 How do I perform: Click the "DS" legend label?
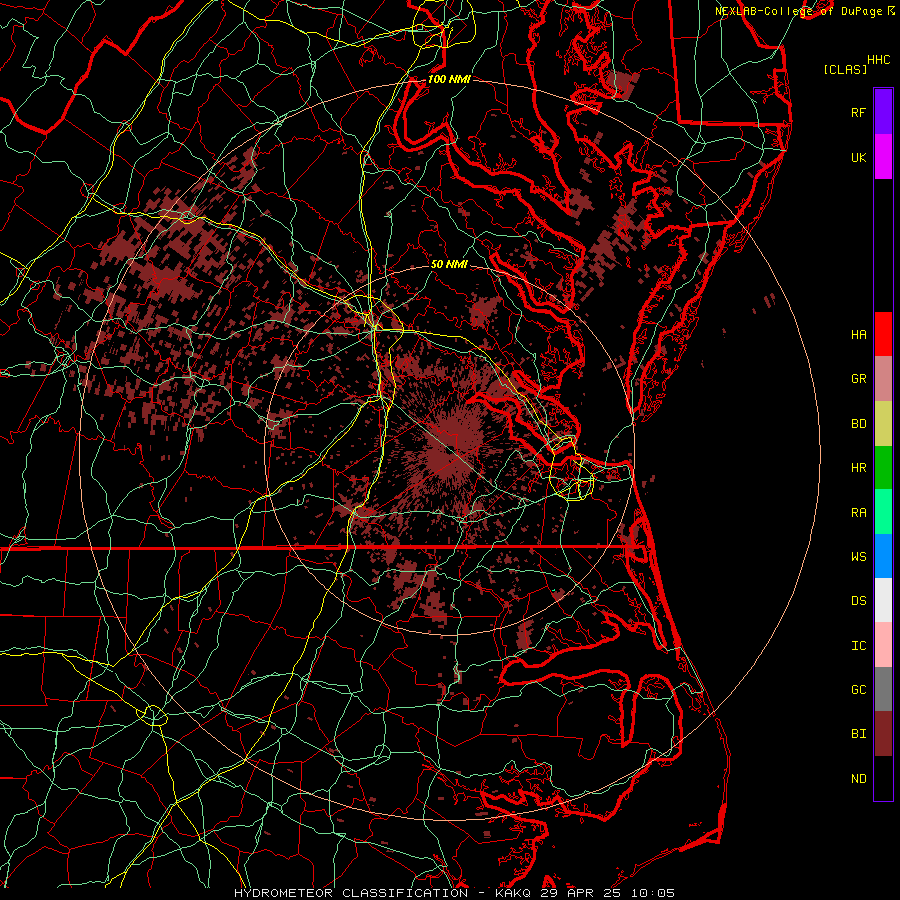[x=858, y=600]
